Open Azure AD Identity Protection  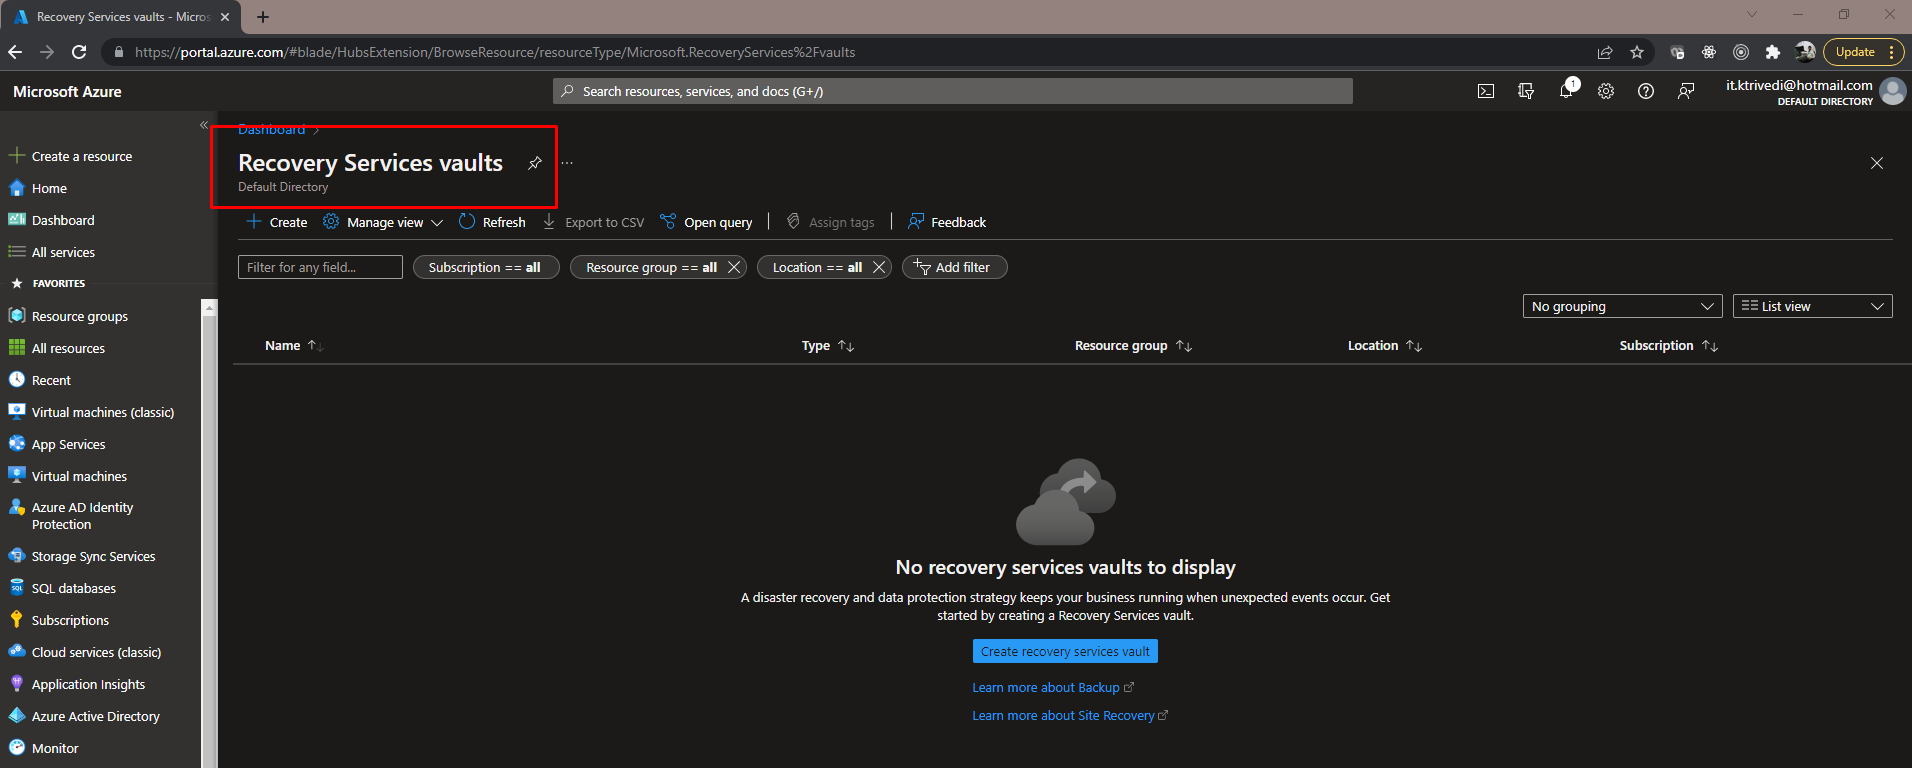pyautogui.click(x=82, y=516)
